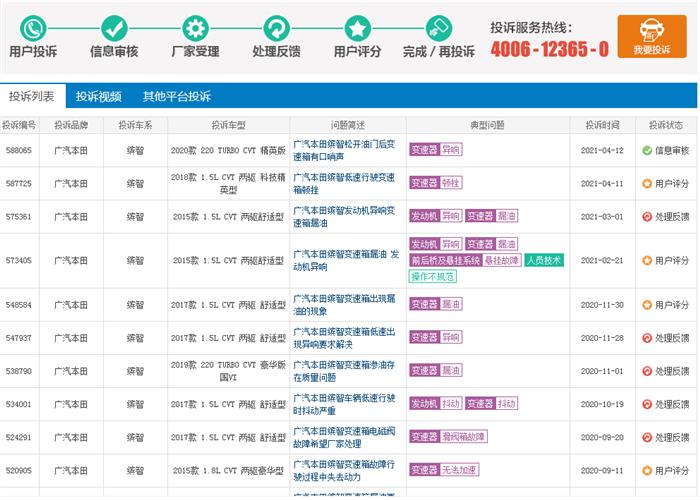Image resolution: width=700 pixels, height=500 pixels.
Task: Click the 用户评分 star step icon
Action: [x=358, y=28]
